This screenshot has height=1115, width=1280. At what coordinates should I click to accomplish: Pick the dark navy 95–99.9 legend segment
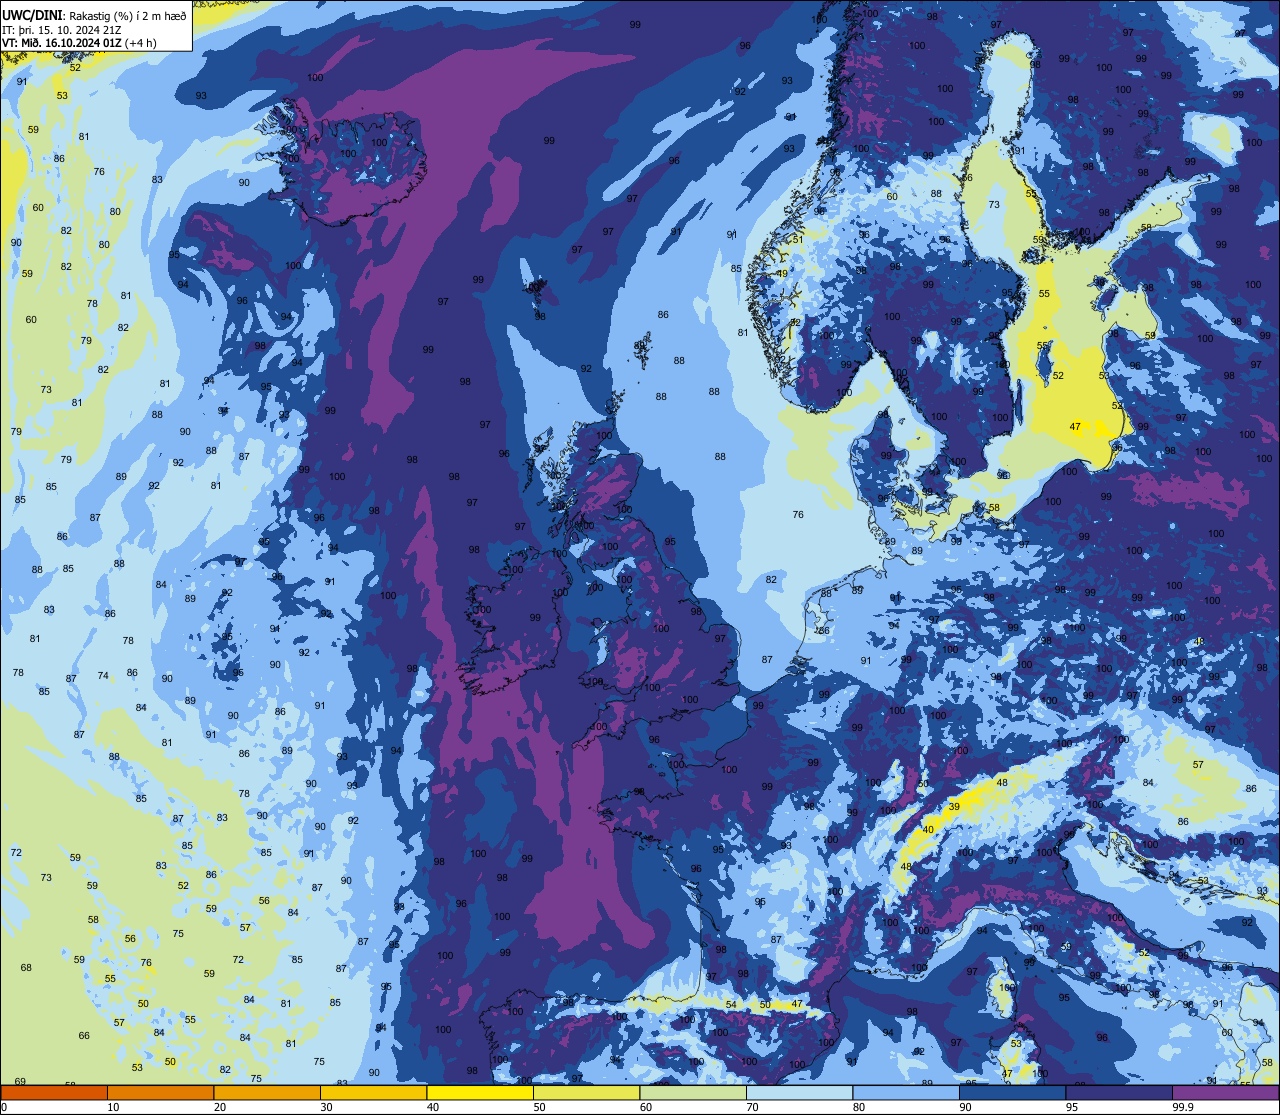tap(1119, 1092)
